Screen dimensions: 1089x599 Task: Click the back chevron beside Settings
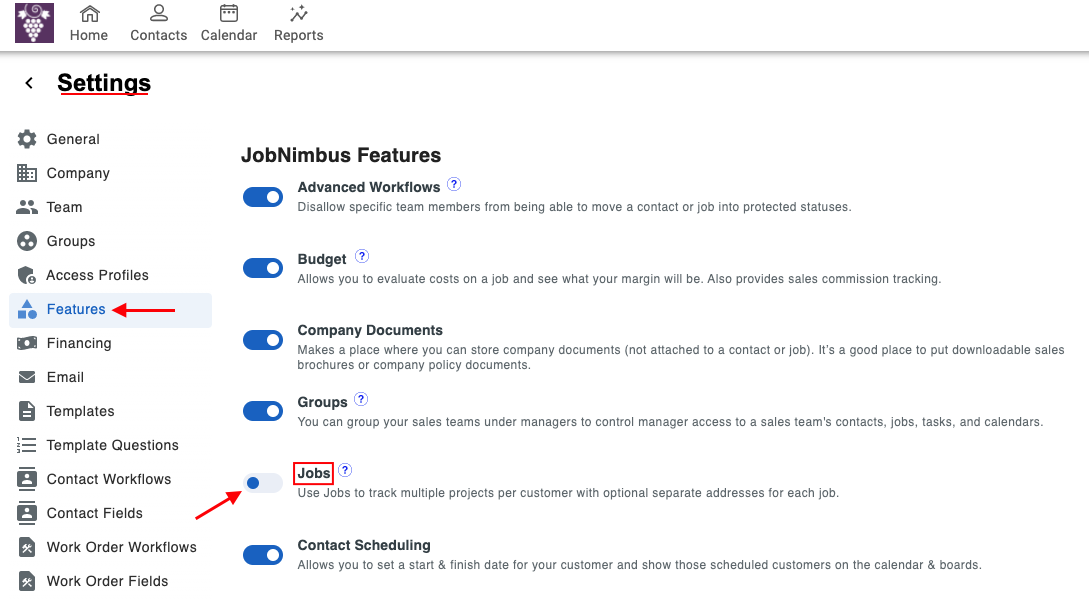pos(29,83)
